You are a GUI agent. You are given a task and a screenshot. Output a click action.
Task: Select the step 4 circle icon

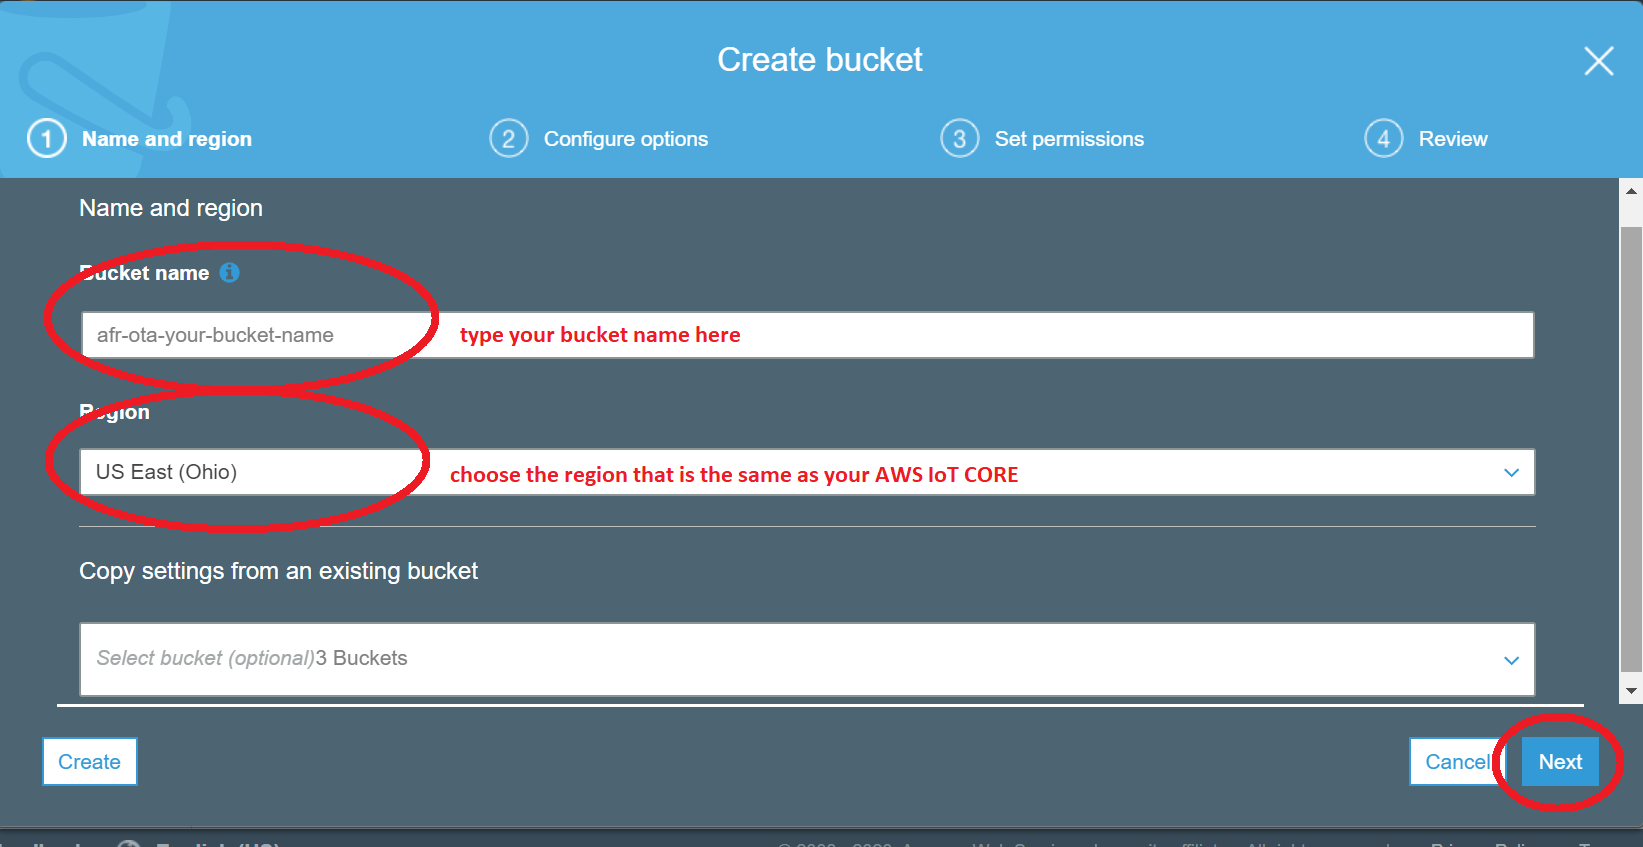click(1384, 139)
